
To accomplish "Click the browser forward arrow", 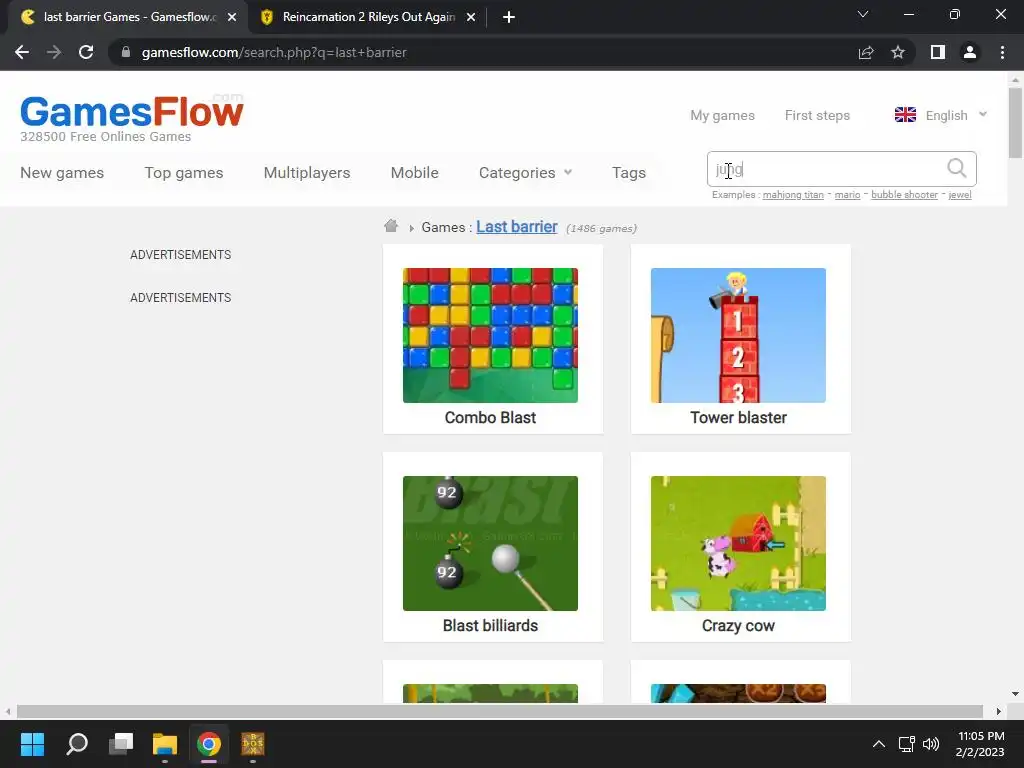I will [x=54, y=52].
